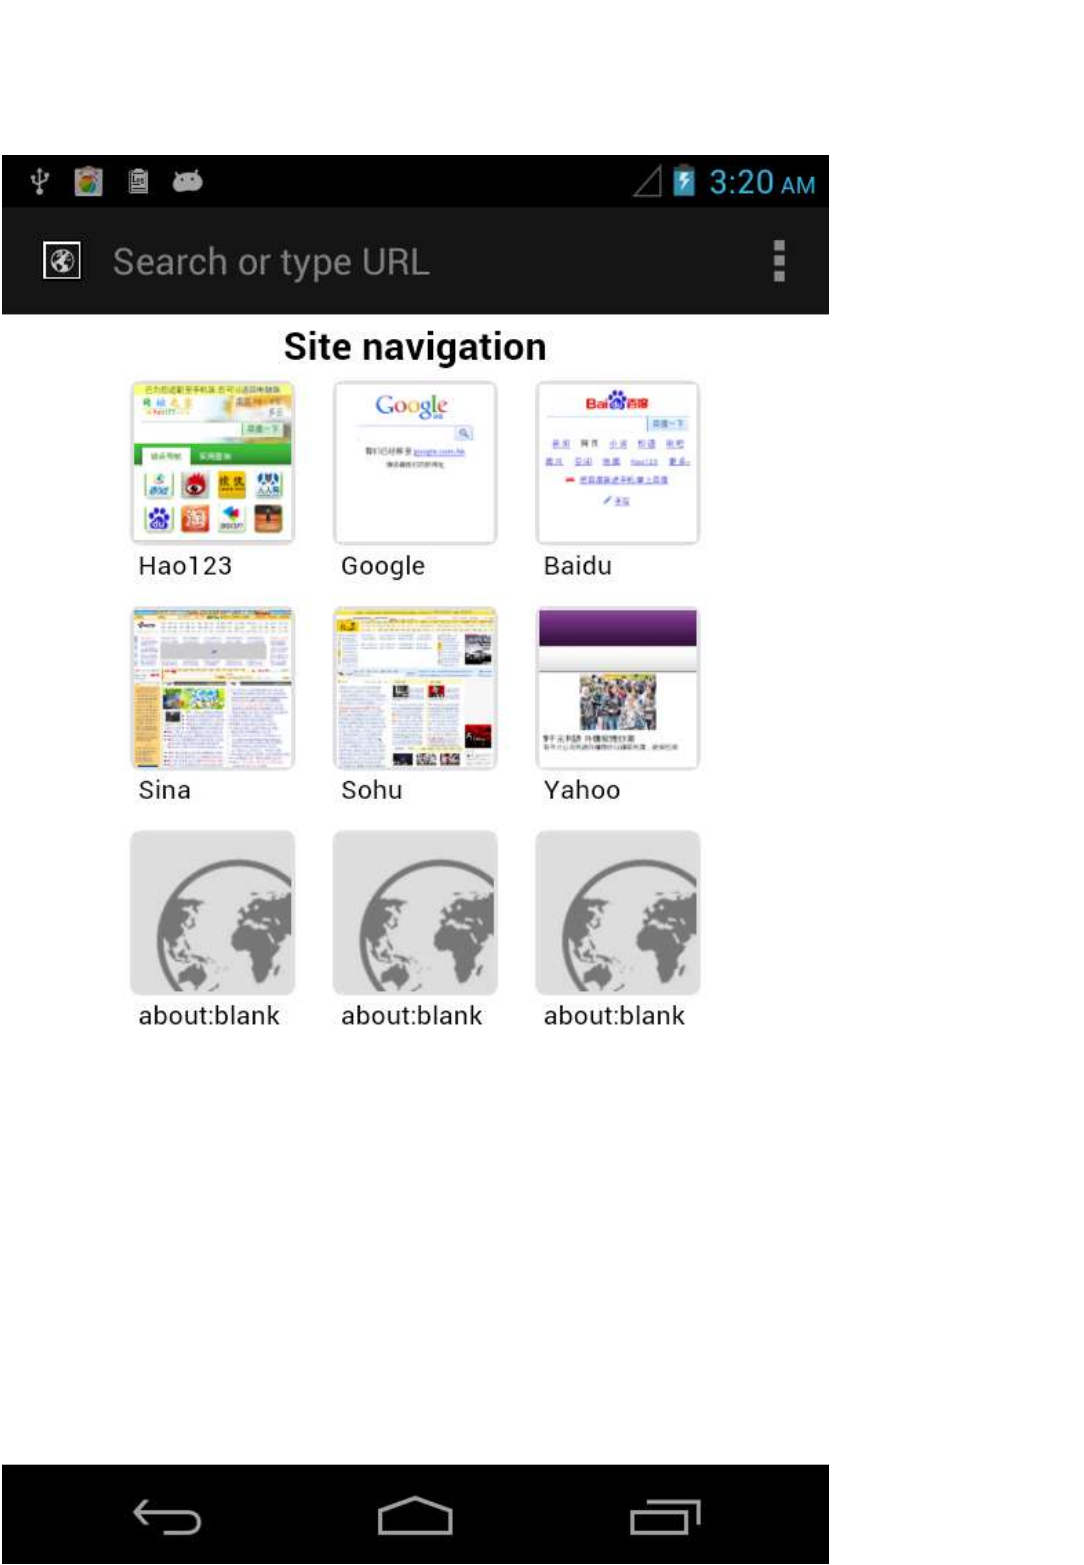Tap the Android debugging notification icon
This screenshot has height=1565, width=1084.
[x=187, y=181]
